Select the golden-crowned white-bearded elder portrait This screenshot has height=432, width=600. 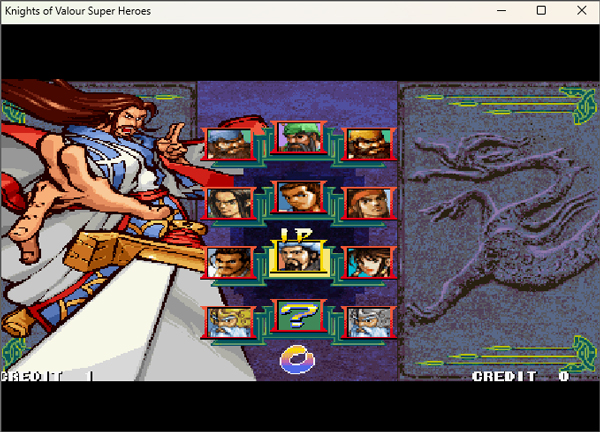[229, 322]
